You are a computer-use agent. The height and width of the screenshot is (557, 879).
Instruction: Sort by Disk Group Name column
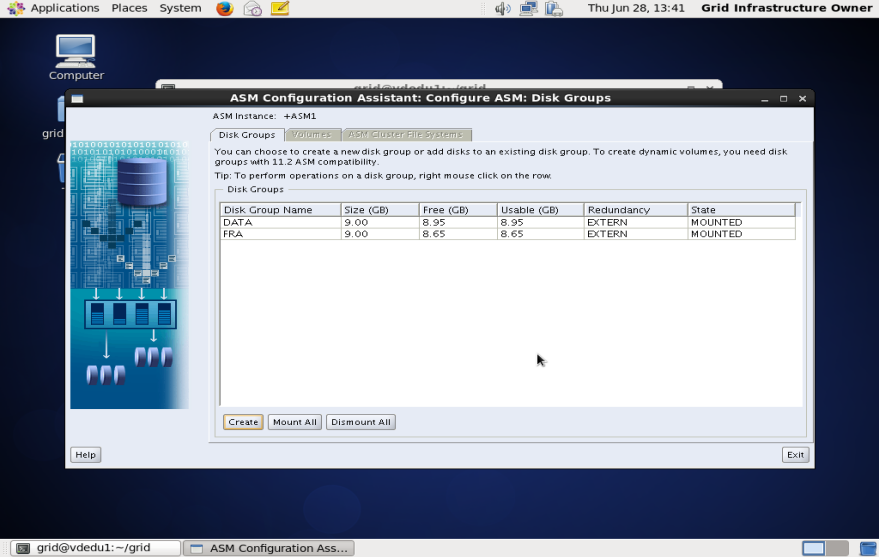280,210
